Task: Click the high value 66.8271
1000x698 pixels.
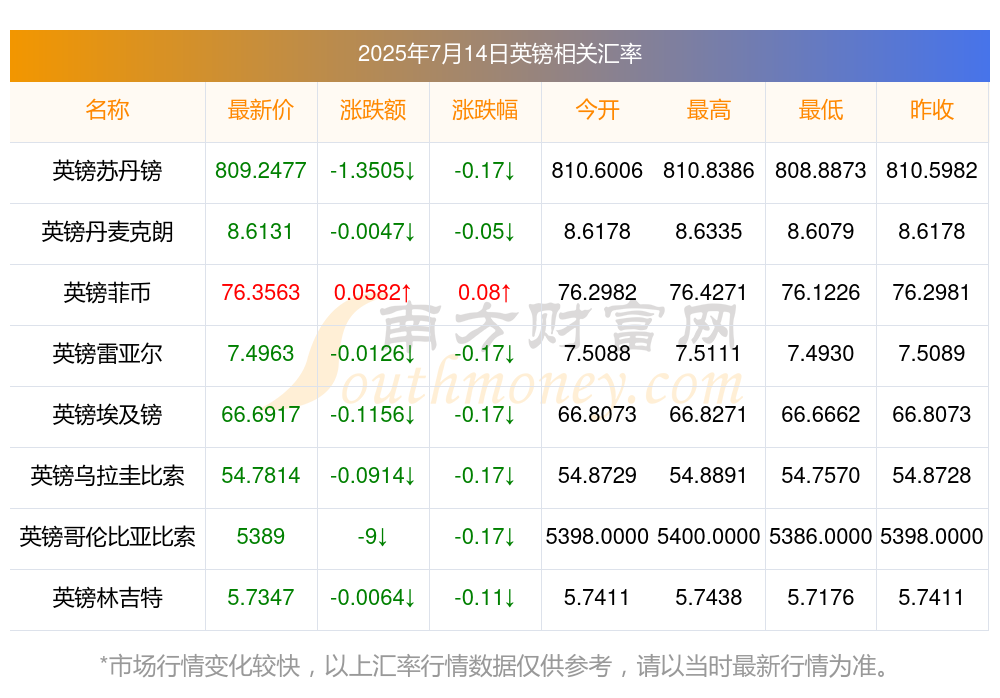Action: pyautogui.click(x=709, y=415)
